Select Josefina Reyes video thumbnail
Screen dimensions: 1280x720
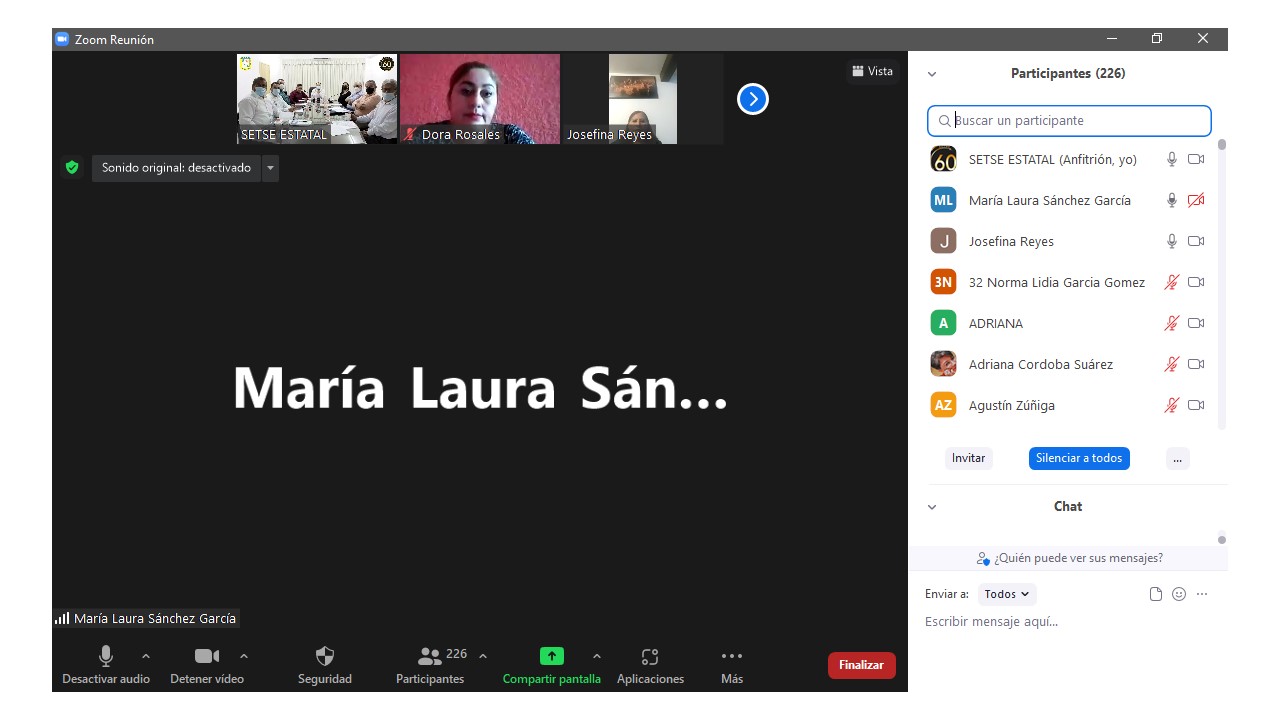coord(643,99)
